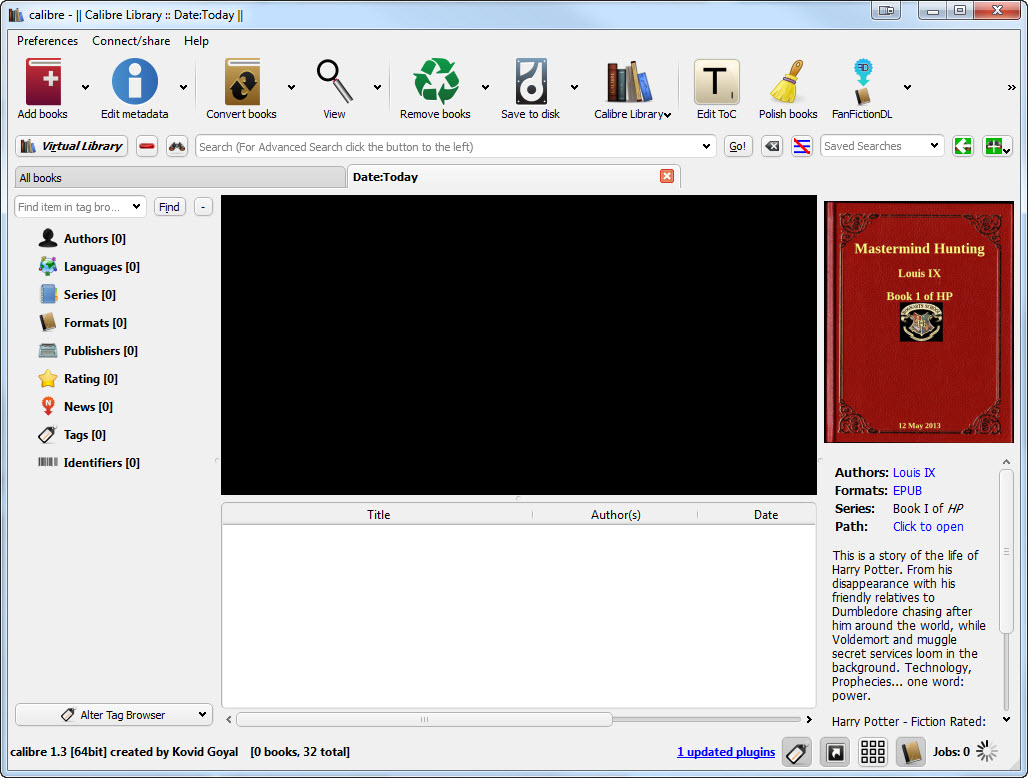Toggle the Tag Browser icon in status bar
The height and width of the screenshot is (778, 1028).
tap(797, 752)
